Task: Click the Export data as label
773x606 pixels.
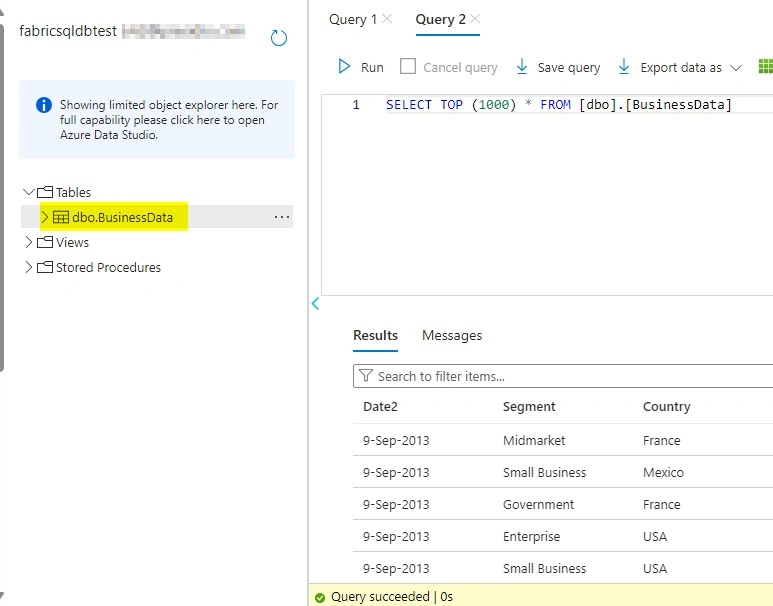Action: 681,68
